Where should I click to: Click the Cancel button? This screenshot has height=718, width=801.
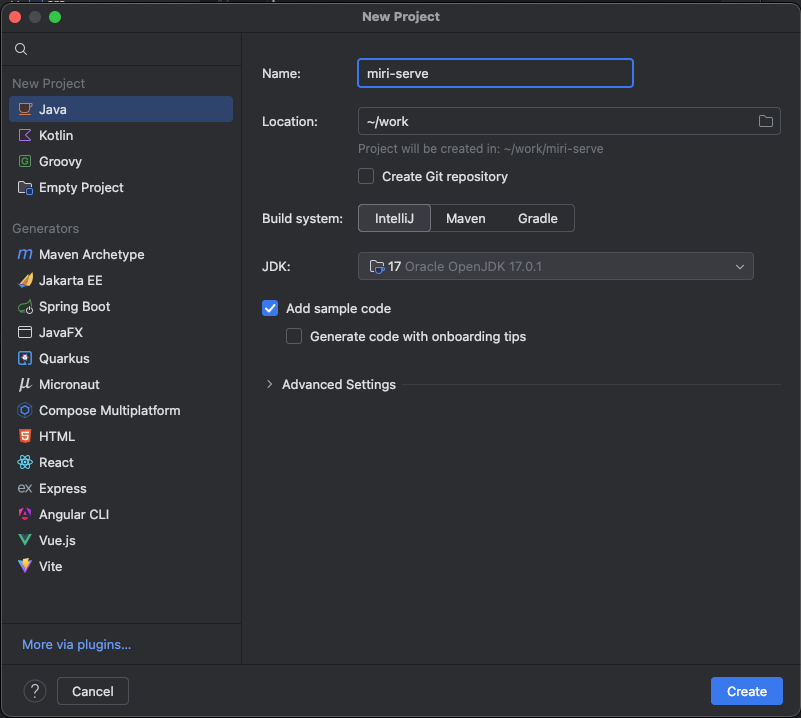pos(92,691)
